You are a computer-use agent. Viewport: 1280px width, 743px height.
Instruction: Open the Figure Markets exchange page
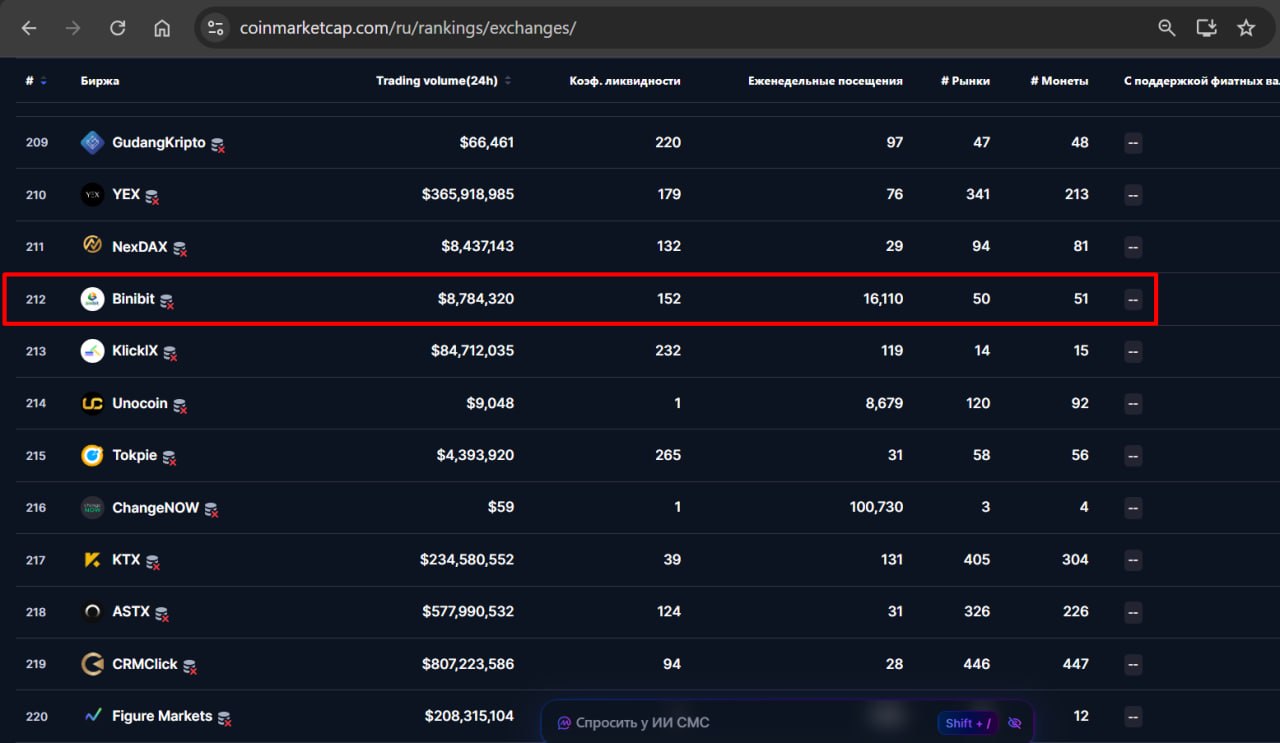(x=162, y=716)
